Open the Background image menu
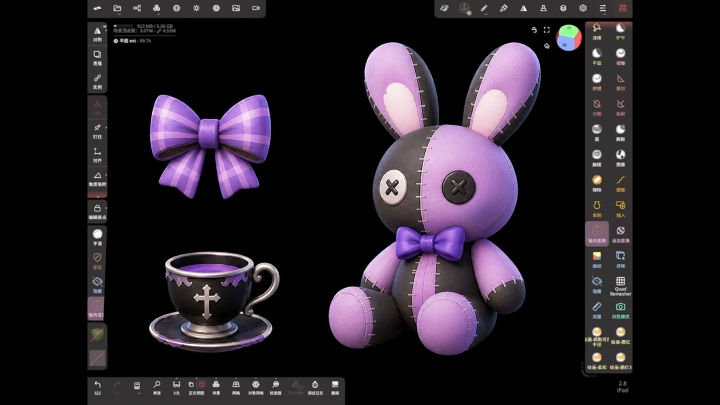This screenshot has width=720, height=405. click(236, 8)
